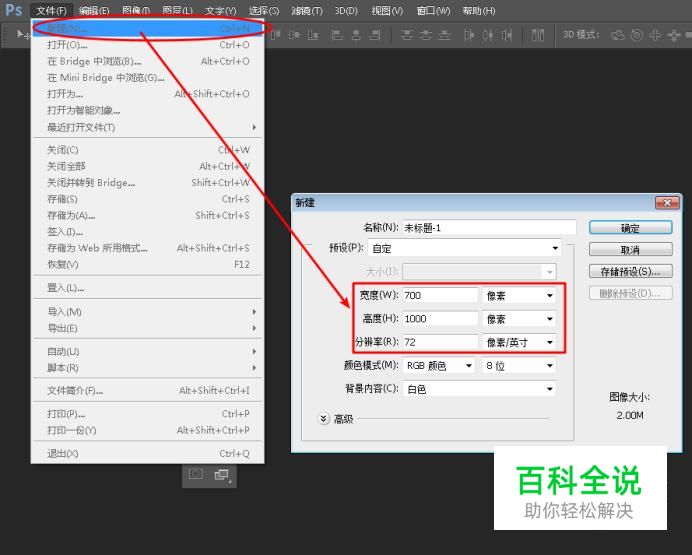Click the auto-align layers icon
Screen dimensions: 692x555
click(538, 35)
